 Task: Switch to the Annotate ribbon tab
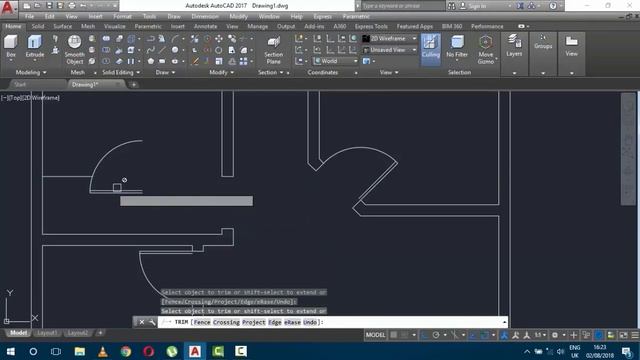[205, 26]
